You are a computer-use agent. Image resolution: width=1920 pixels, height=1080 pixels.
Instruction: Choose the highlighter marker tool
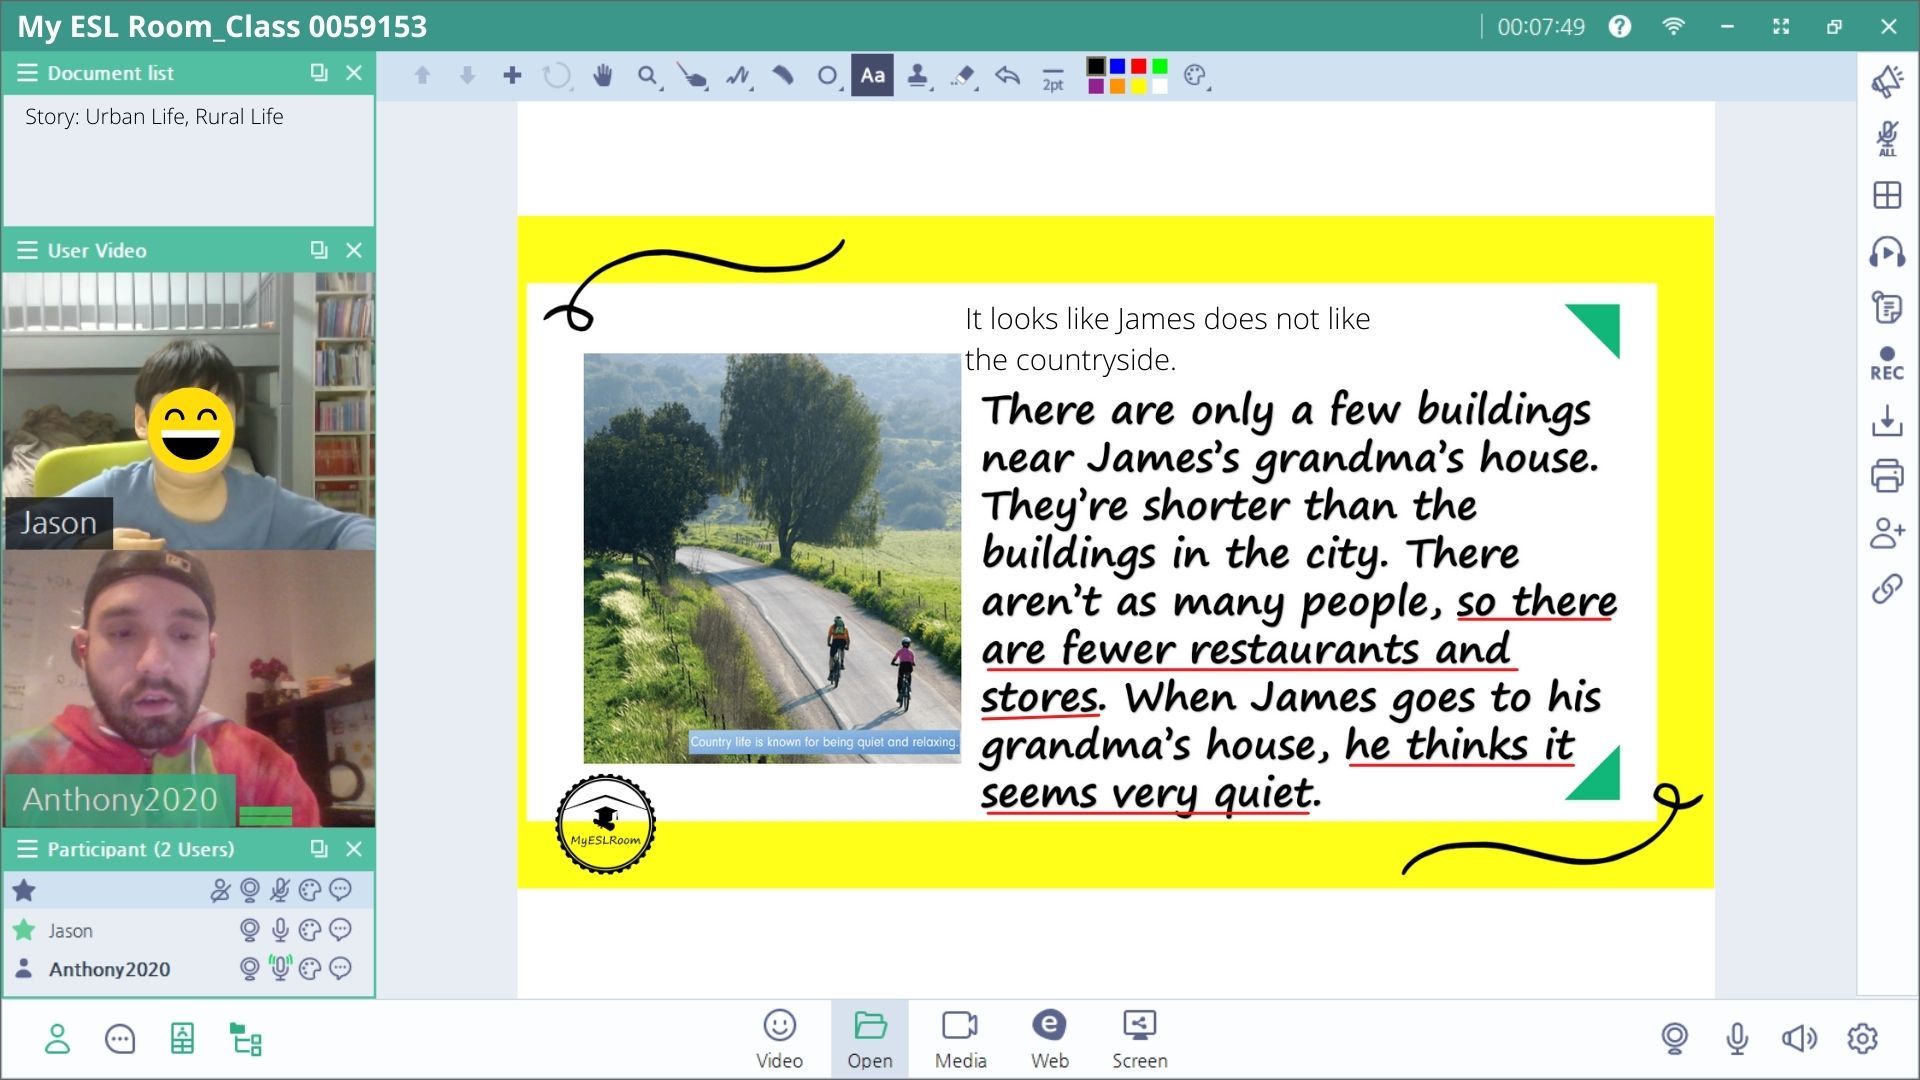tap(783, 75)
